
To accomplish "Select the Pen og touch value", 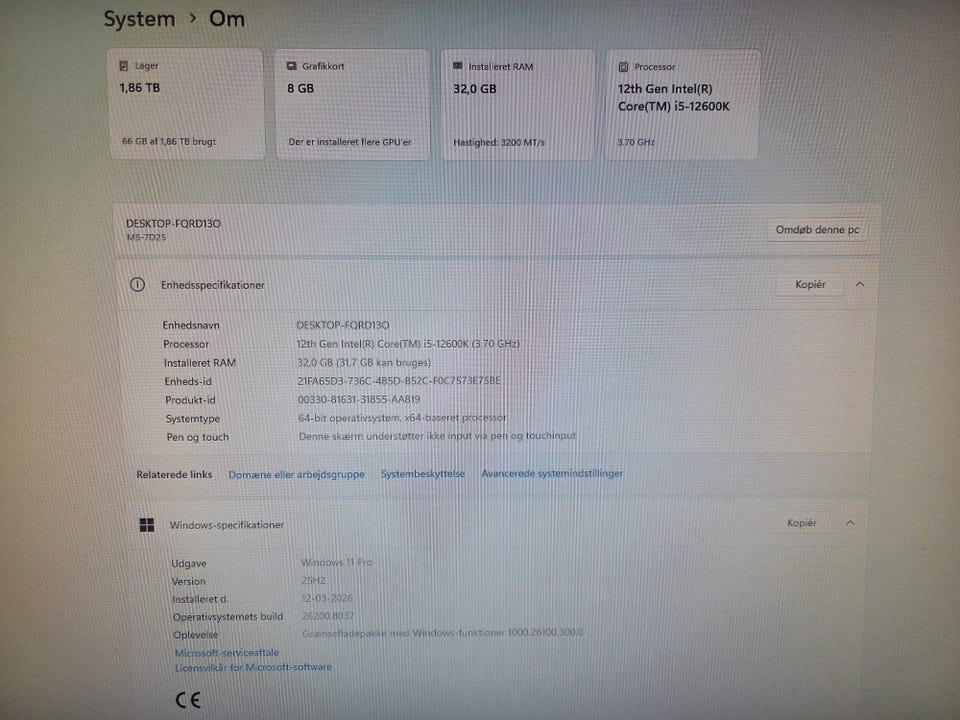I will point(437,437).
